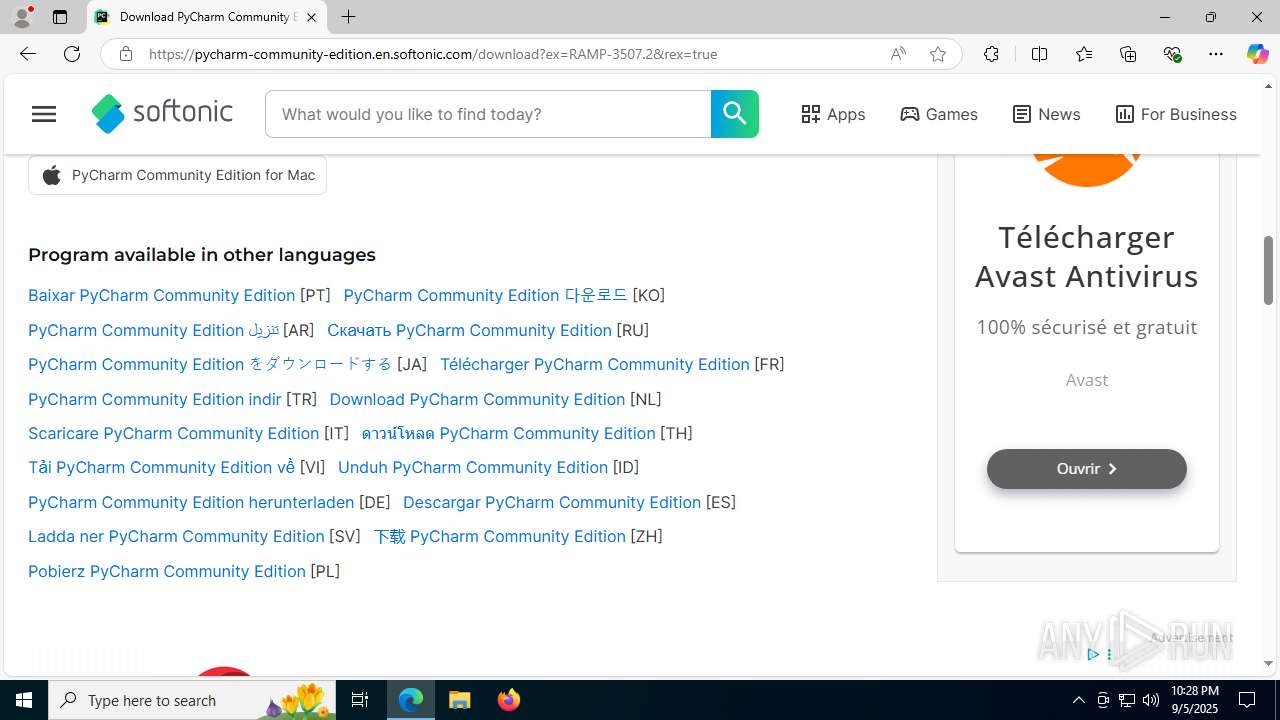This screenshot has width=1280, height=720.
Task: Open File Explorer from the taskbar
Action: (460, 700)
